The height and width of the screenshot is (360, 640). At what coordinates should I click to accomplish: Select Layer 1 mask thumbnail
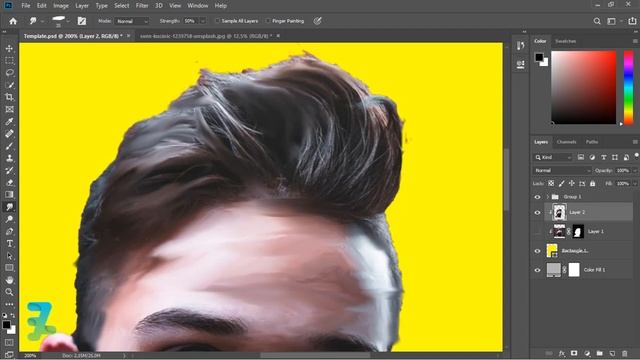click(x=578, y=231)
